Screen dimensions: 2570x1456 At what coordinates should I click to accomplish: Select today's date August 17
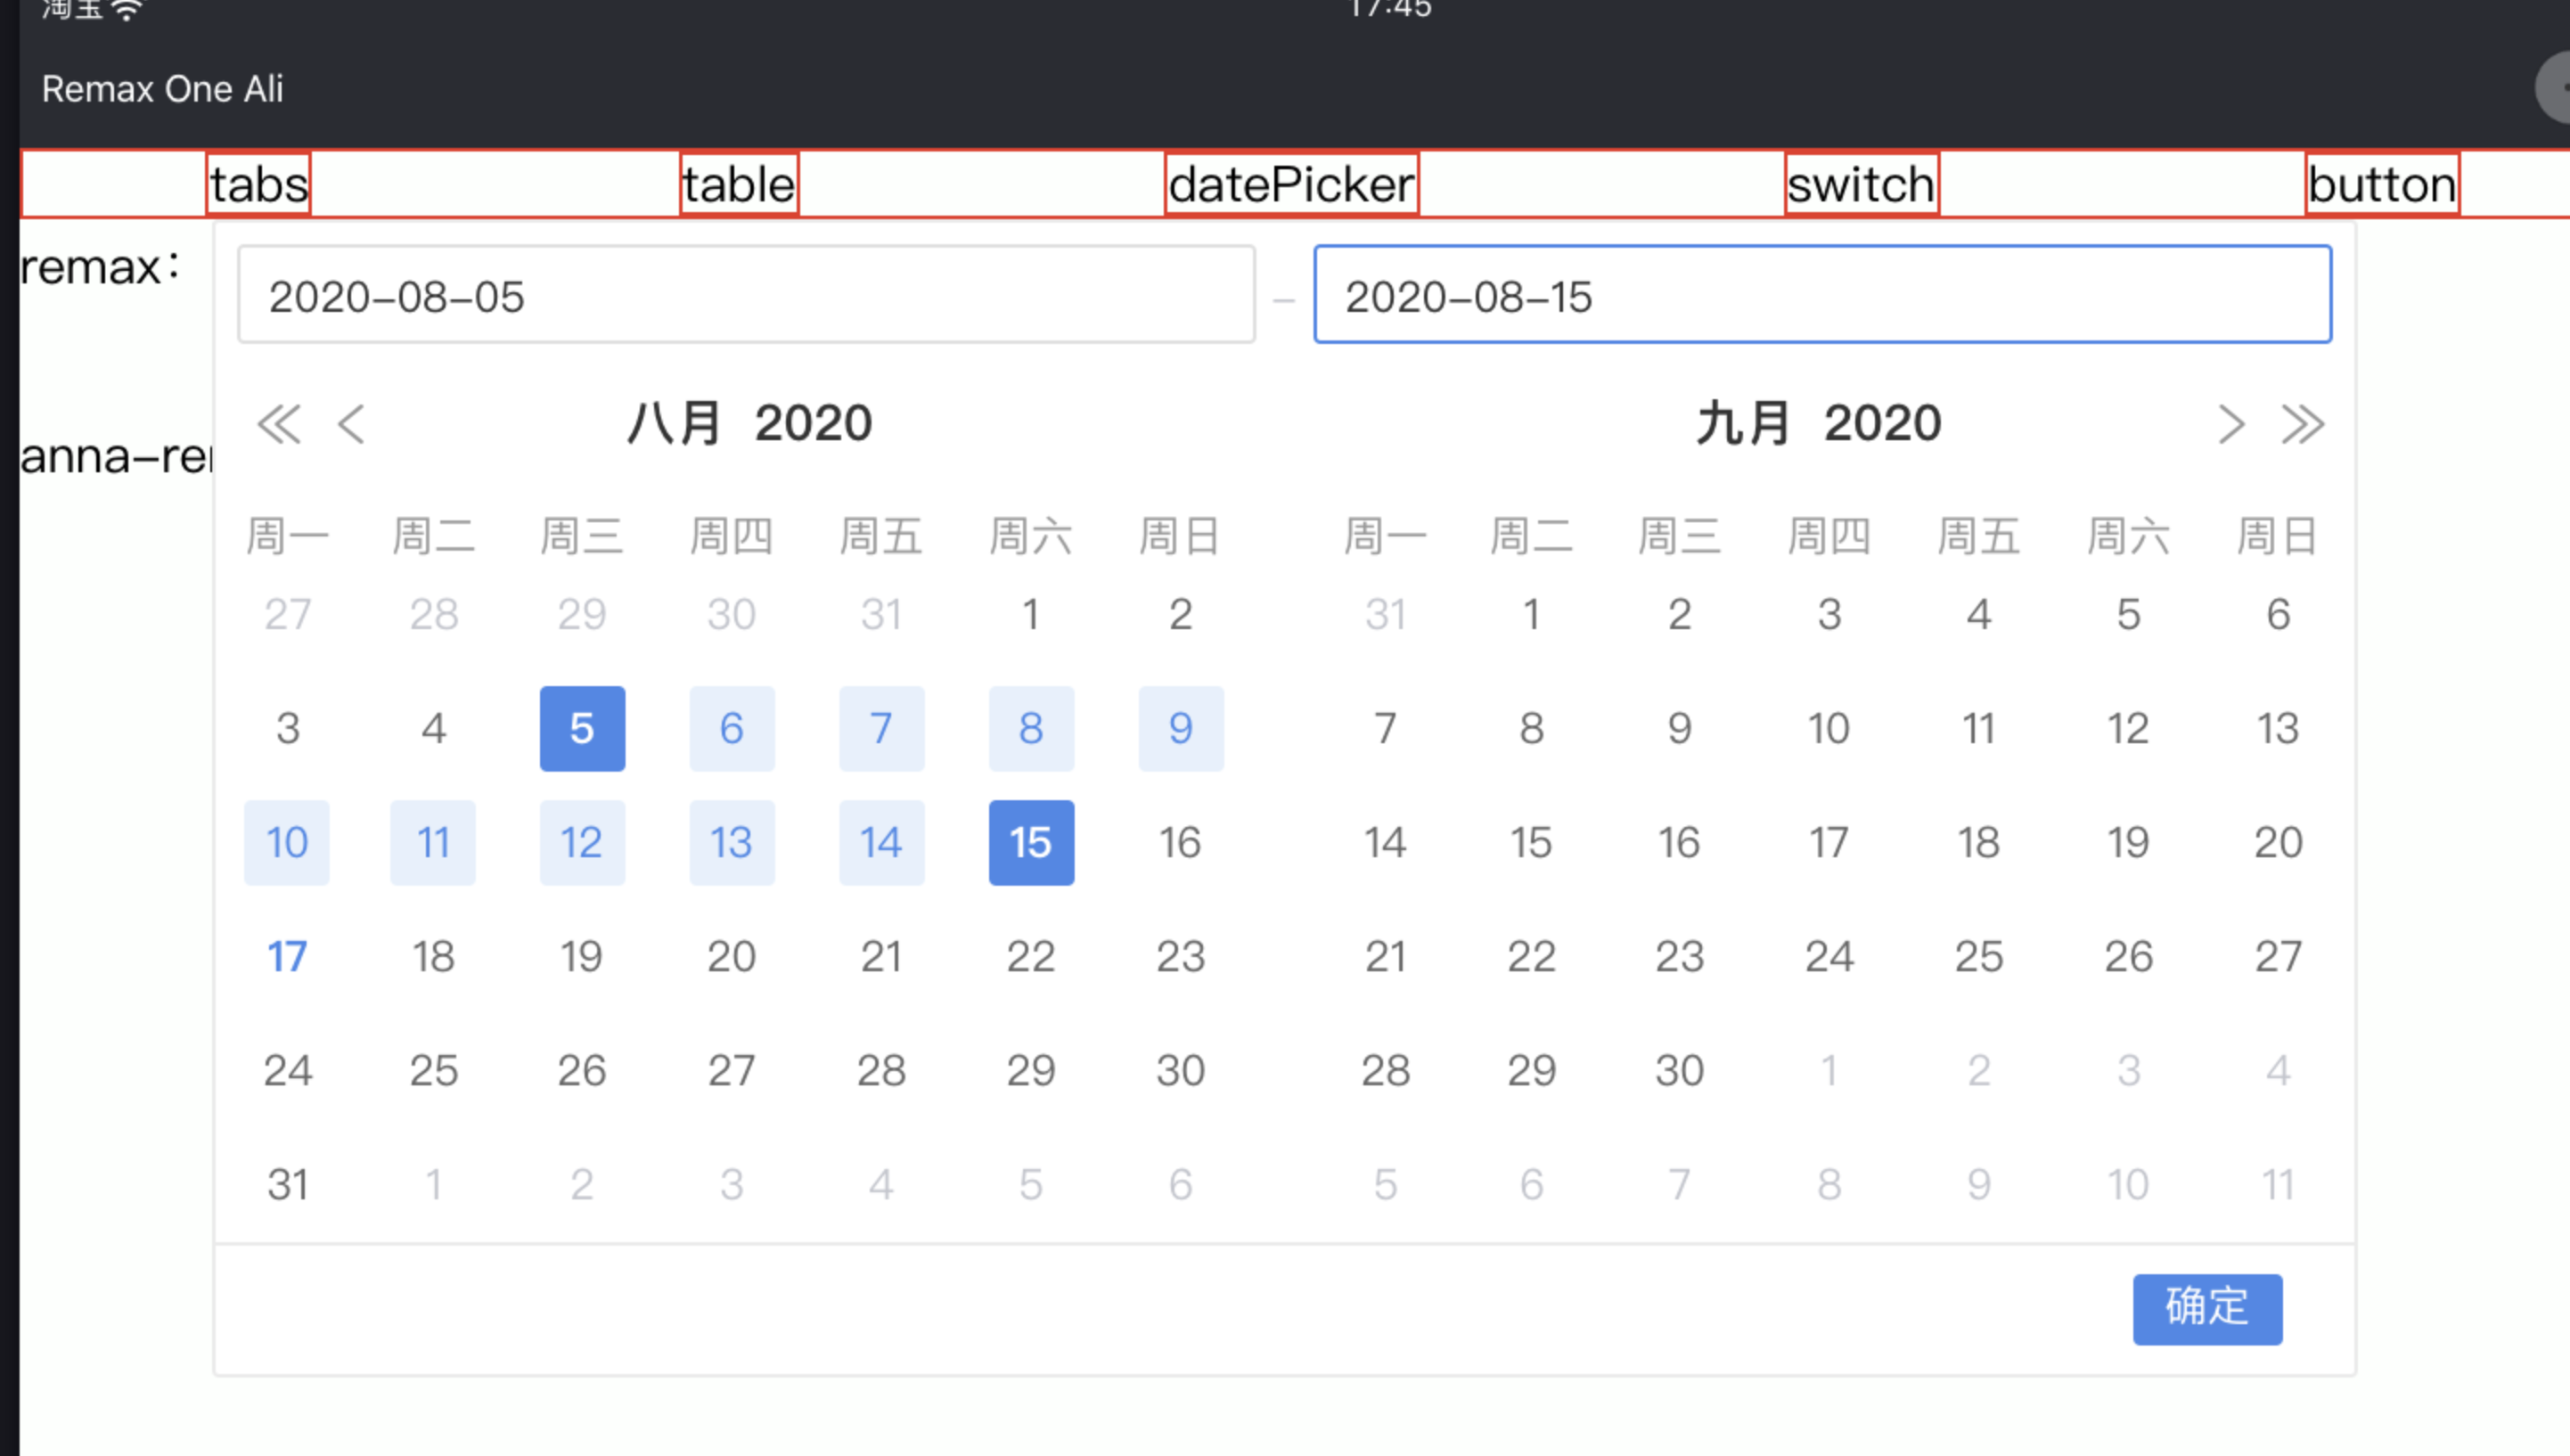pos(287,957)
